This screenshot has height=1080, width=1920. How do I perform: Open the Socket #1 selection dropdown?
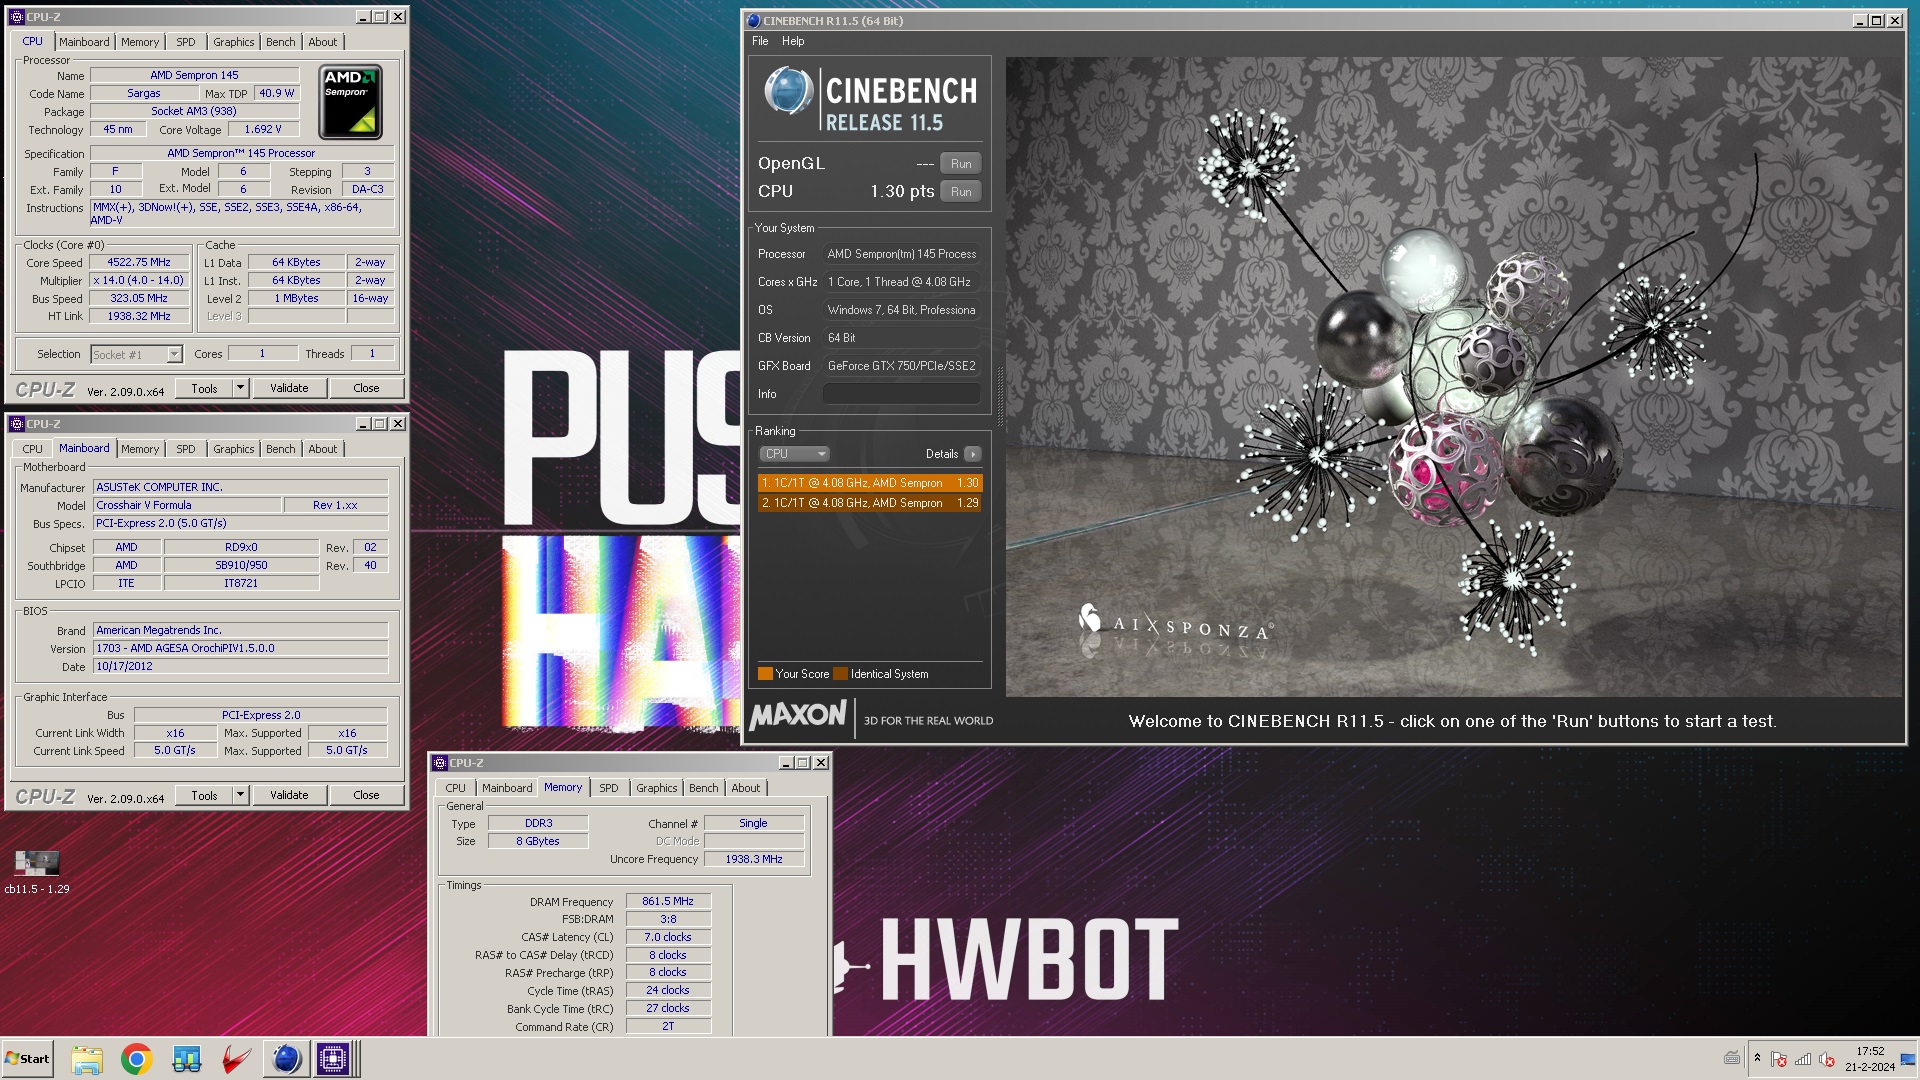[137, 355]
